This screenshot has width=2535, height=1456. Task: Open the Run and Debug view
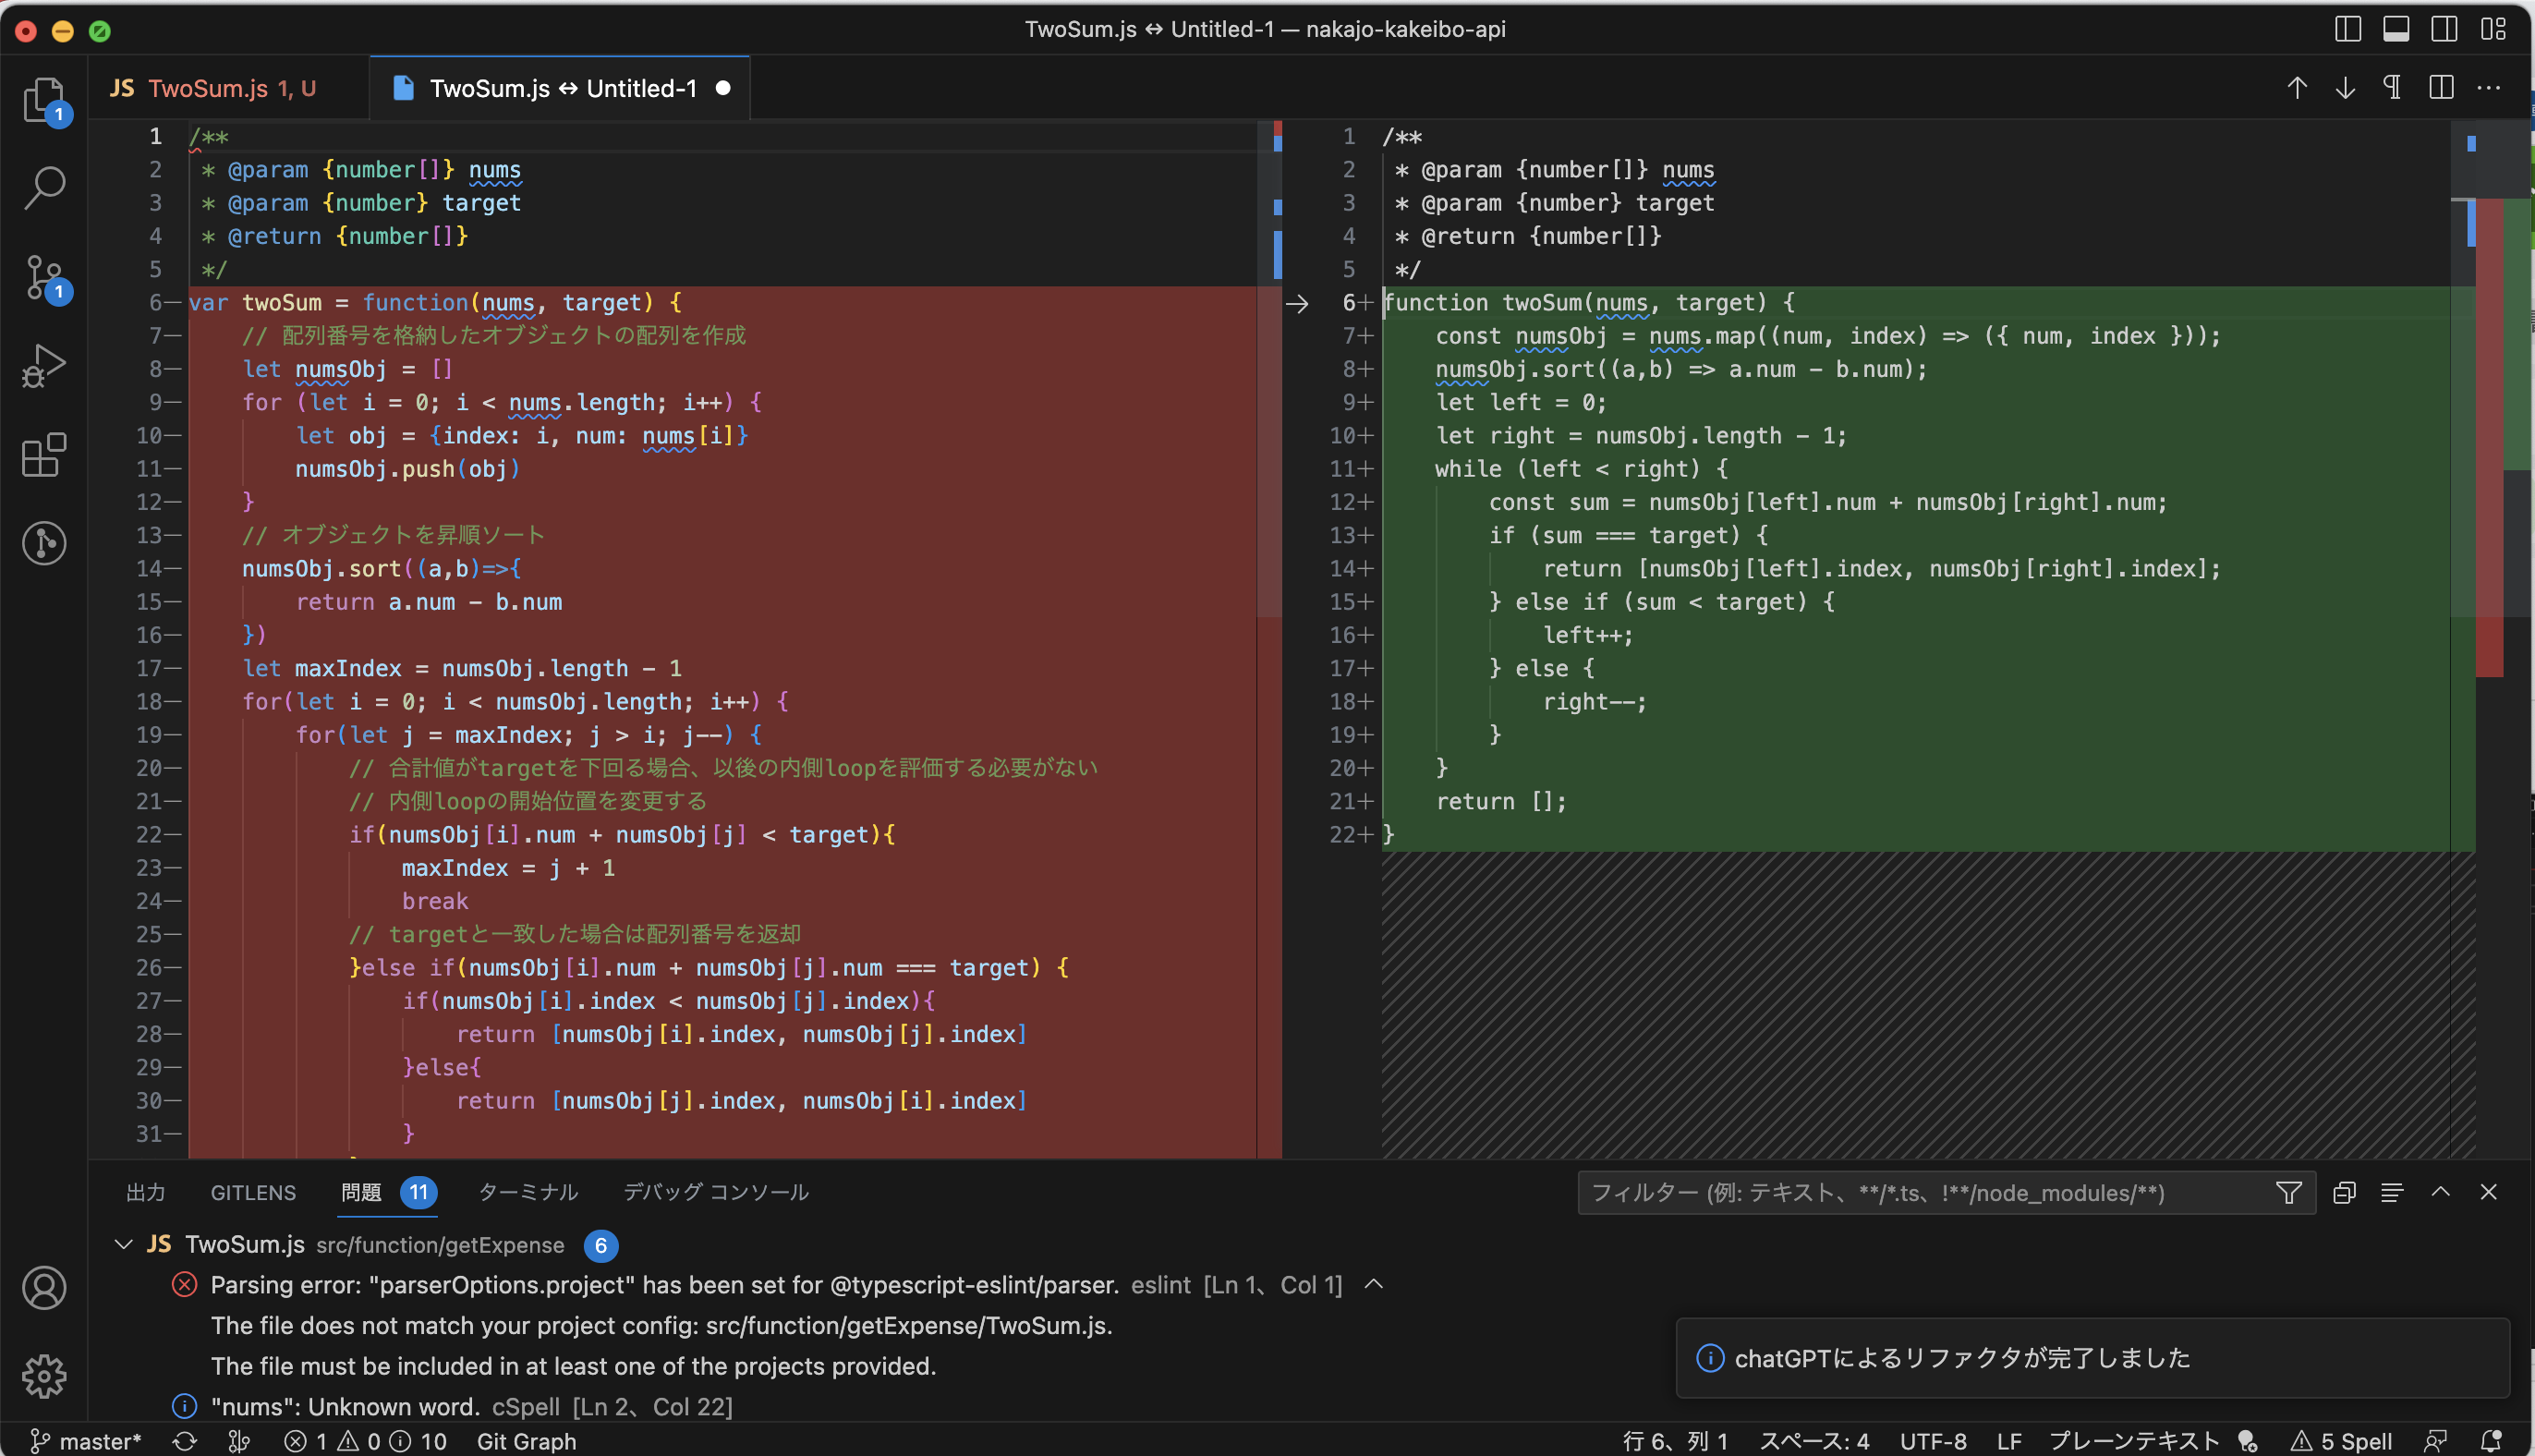[44, 366]
